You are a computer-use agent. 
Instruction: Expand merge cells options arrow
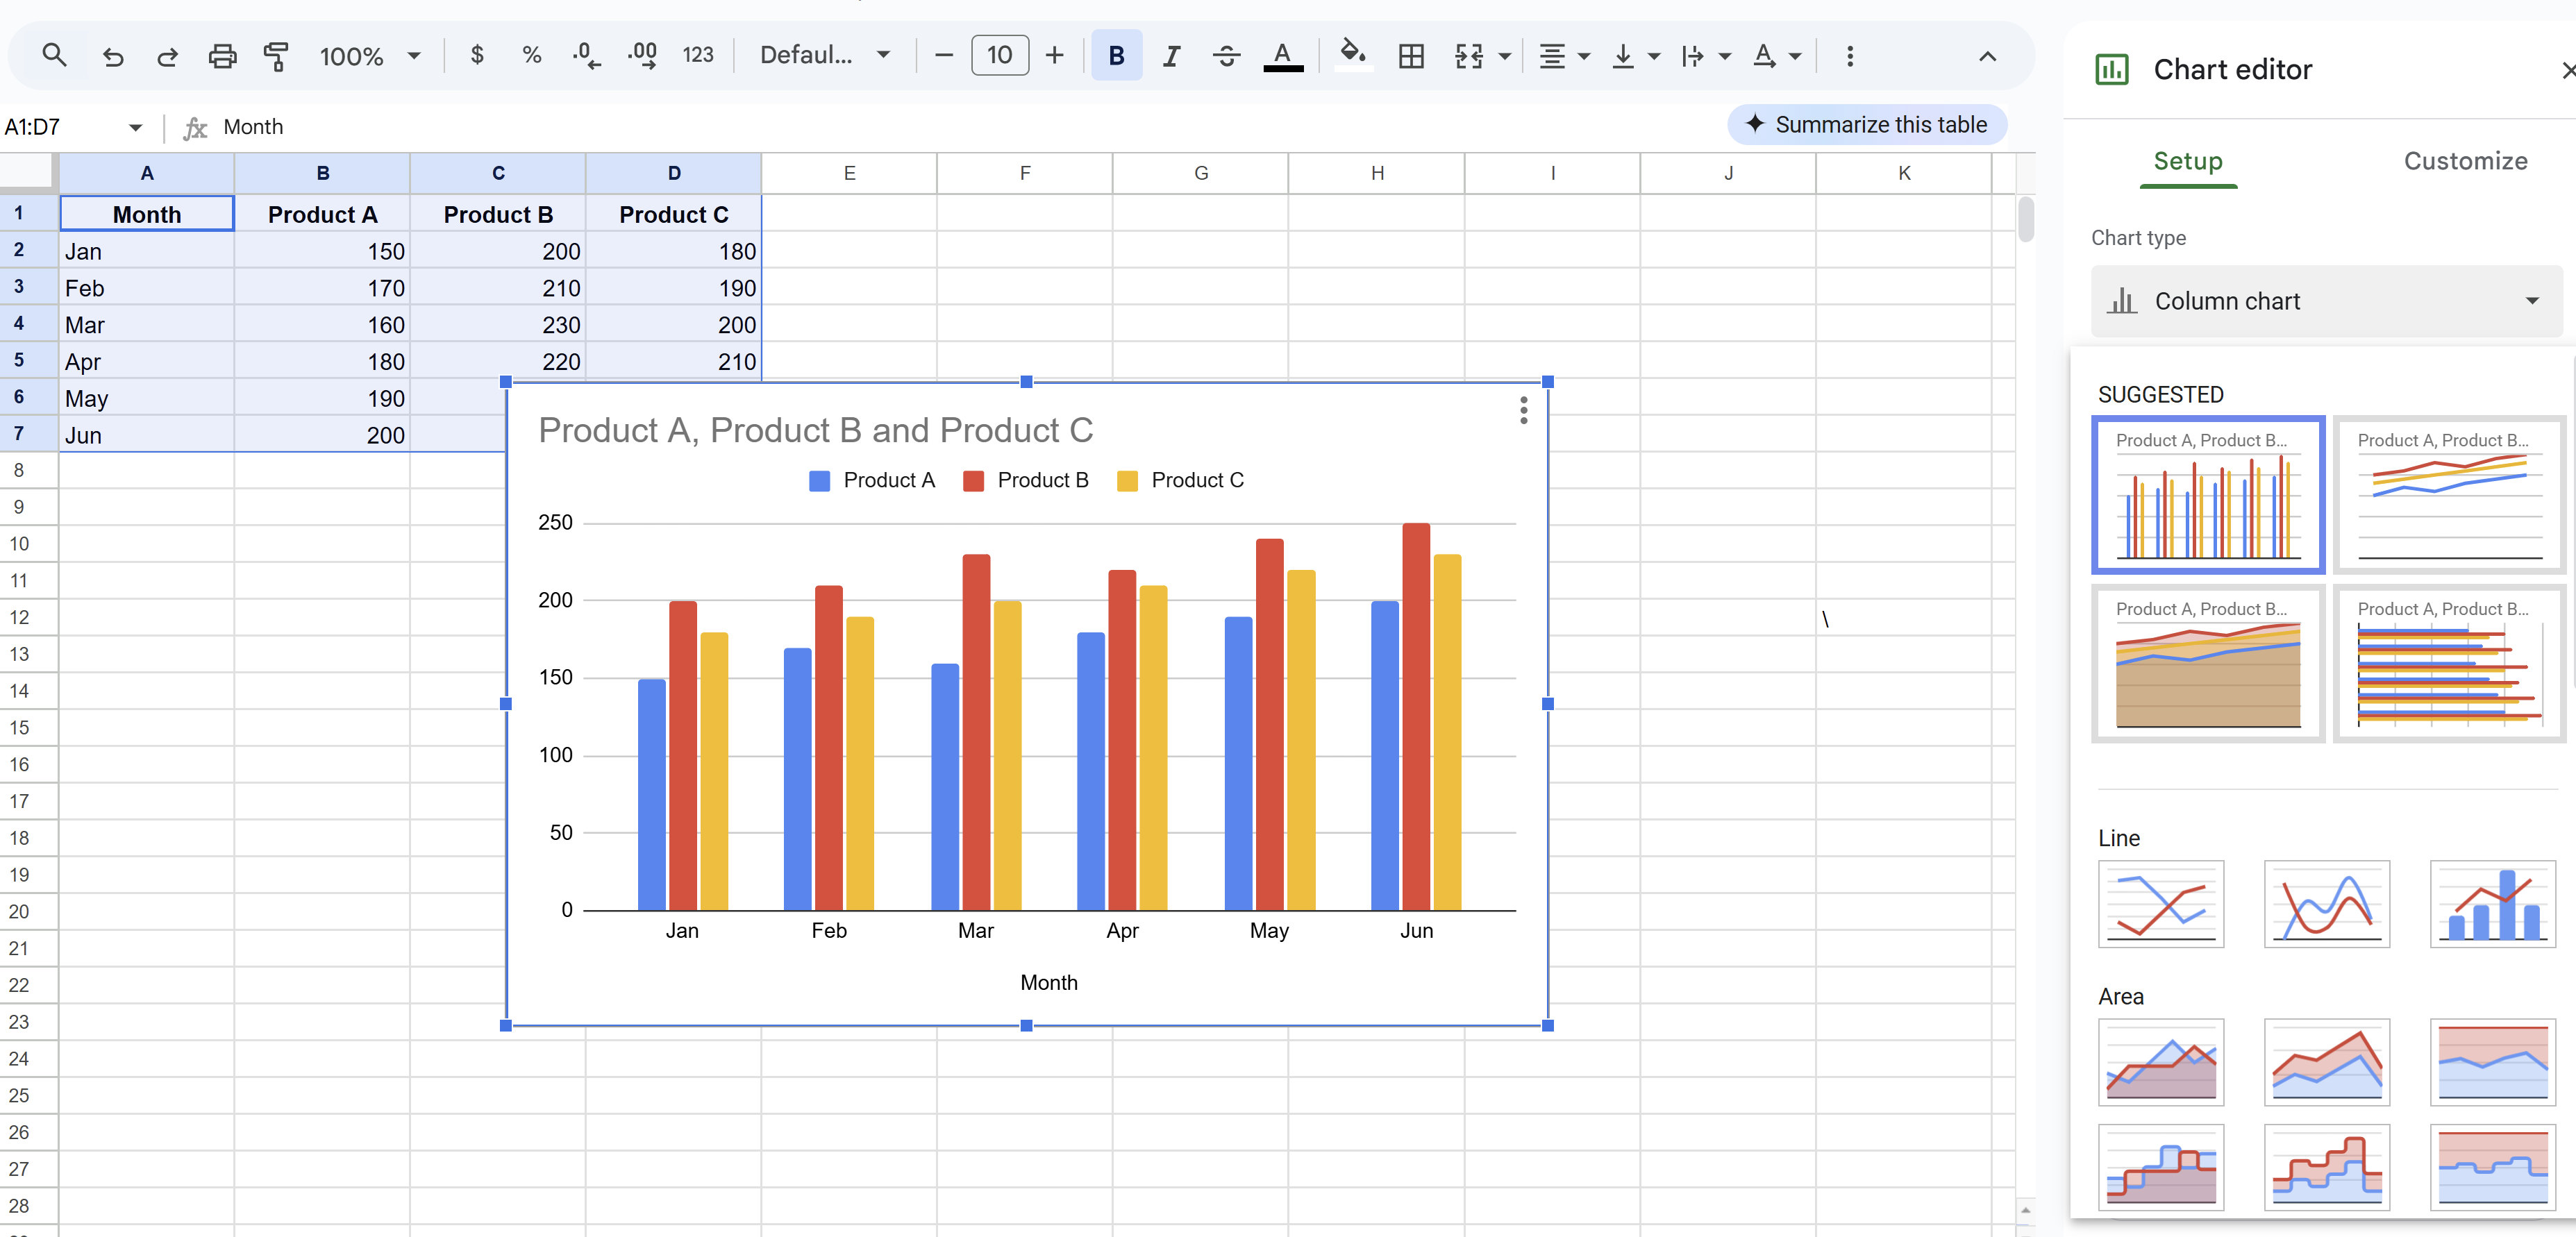pos(1504,56)
